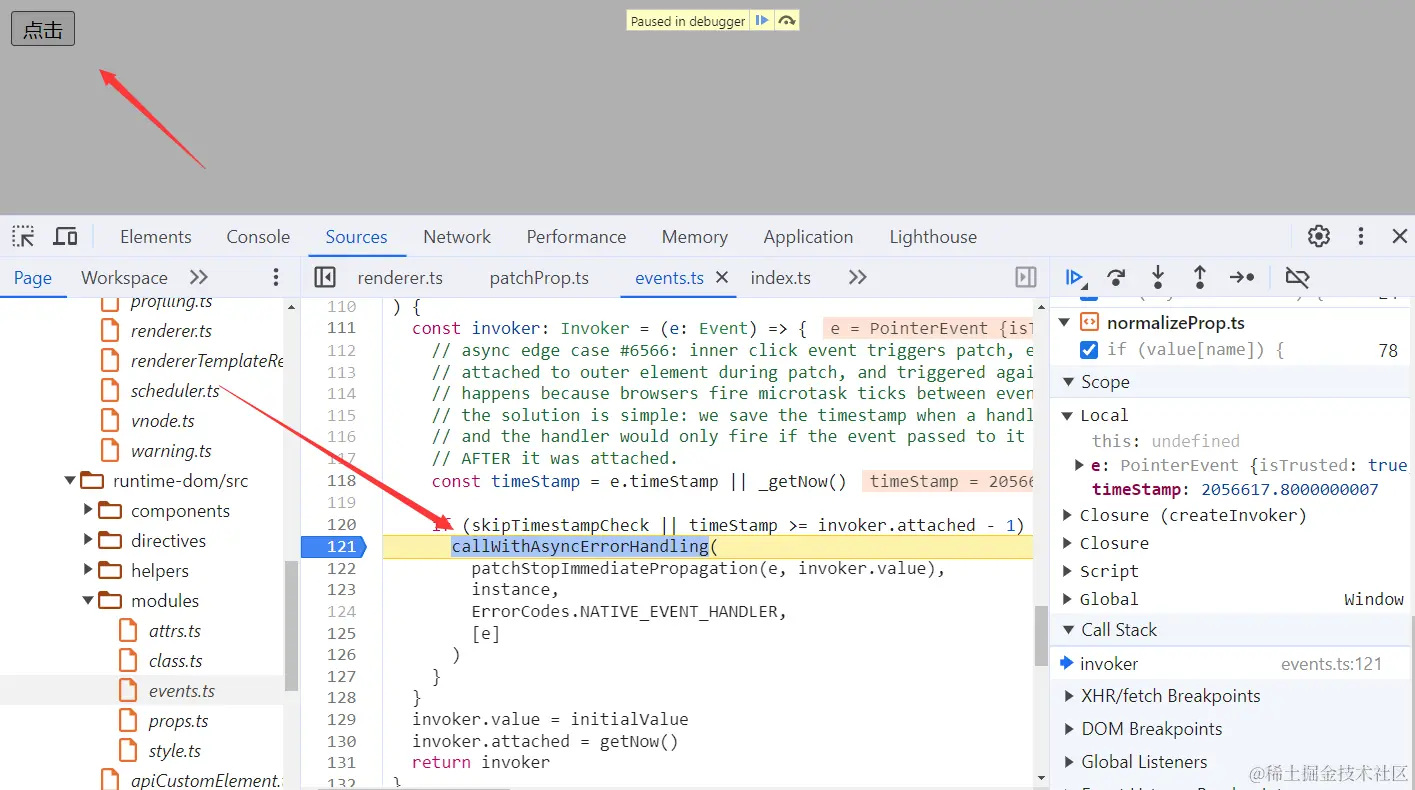Collapse the runtime-dom/src folder

pos(71,481)
